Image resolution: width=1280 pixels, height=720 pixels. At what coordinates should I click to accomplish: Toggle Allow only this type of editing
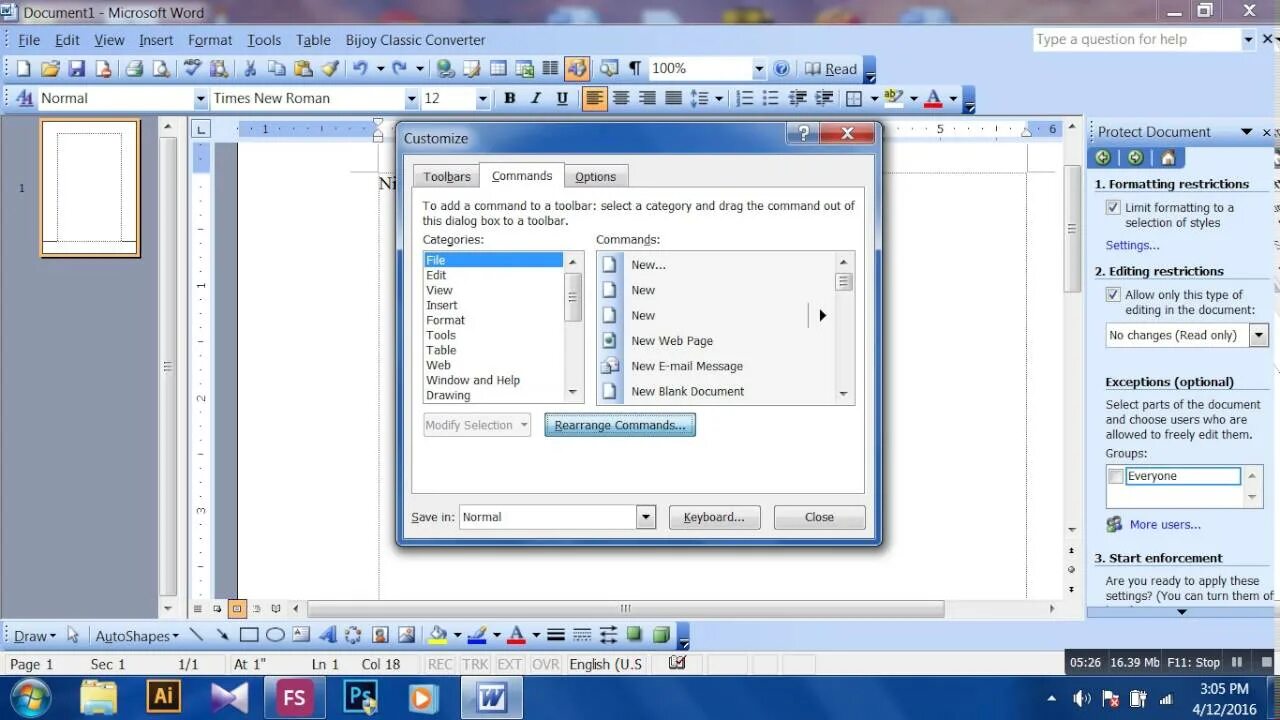pyautogui.click(x=1113, y=294)
